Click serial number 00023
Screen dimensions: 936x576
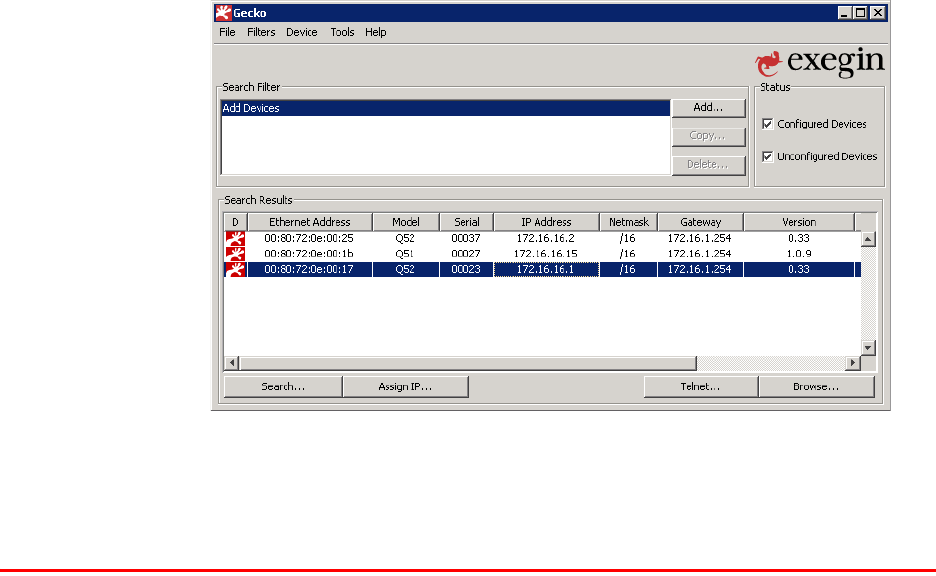click(466, 269)
